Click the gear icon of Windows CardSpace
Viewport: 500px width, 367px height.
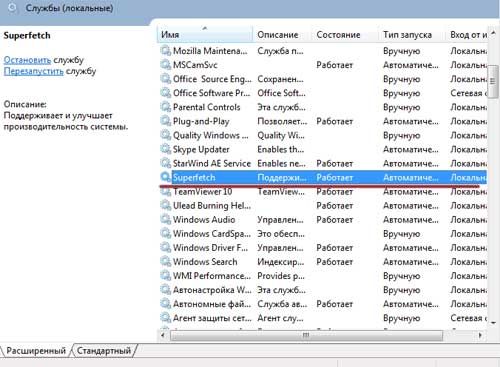[166, 234]
